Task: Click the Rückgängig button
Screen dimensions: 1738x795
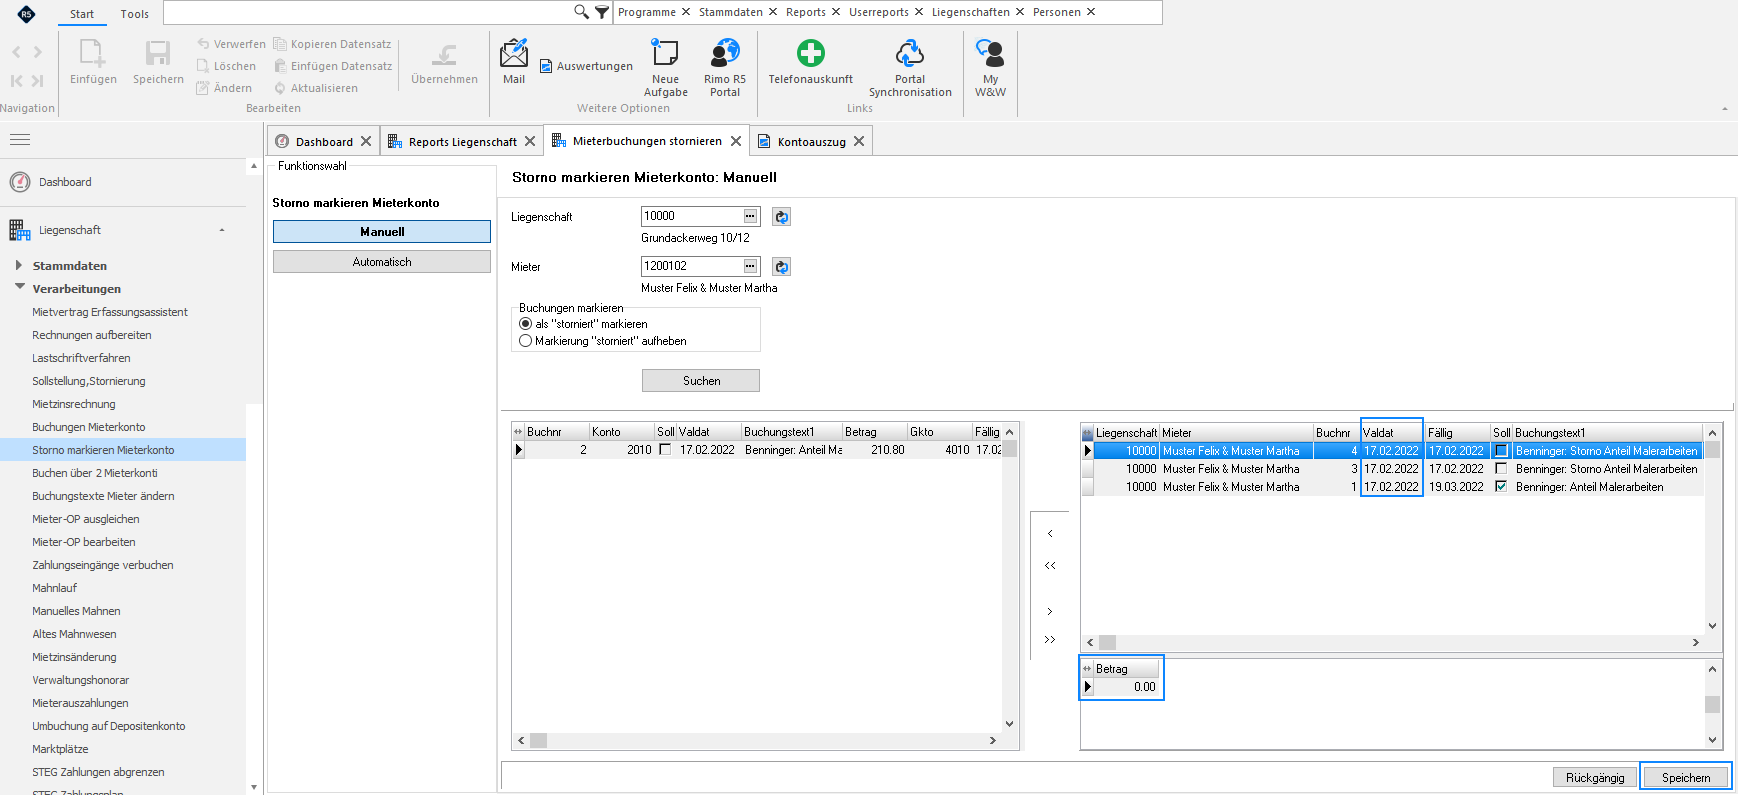Action: click(1595, 777)
